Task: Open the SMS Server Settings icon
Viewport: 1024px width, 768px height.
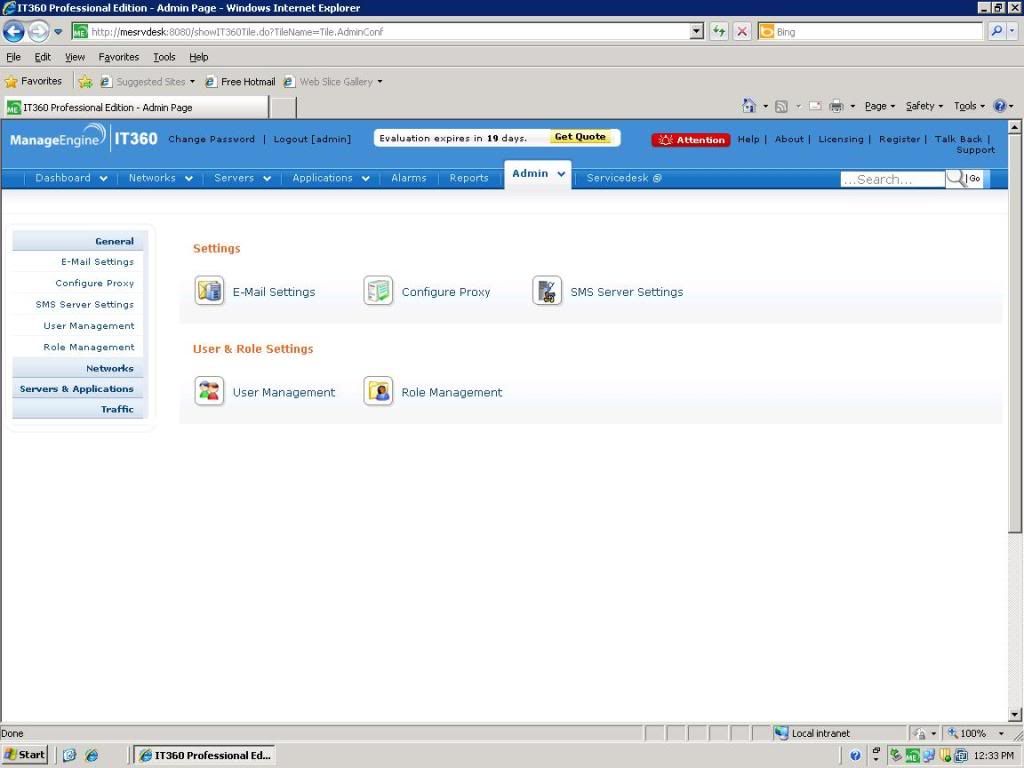Action: 547,291
